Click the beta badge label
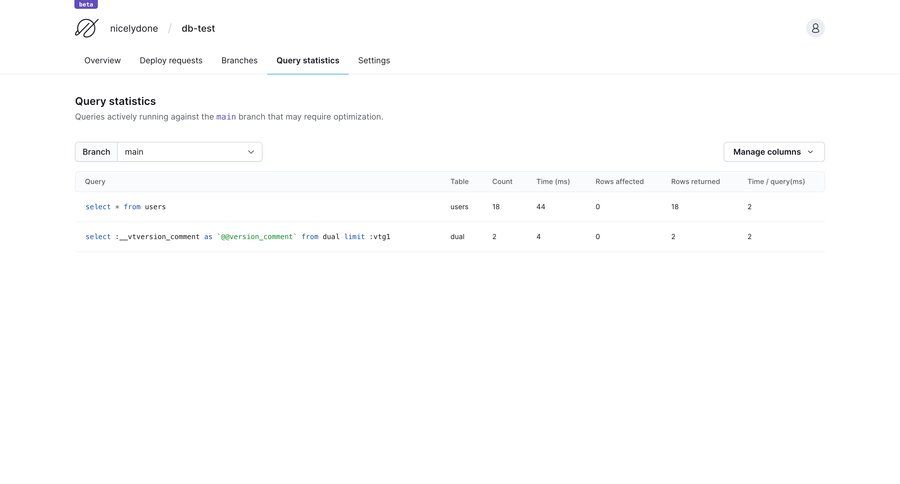Viewport: 900px width, 484px height. pos(86,4)
